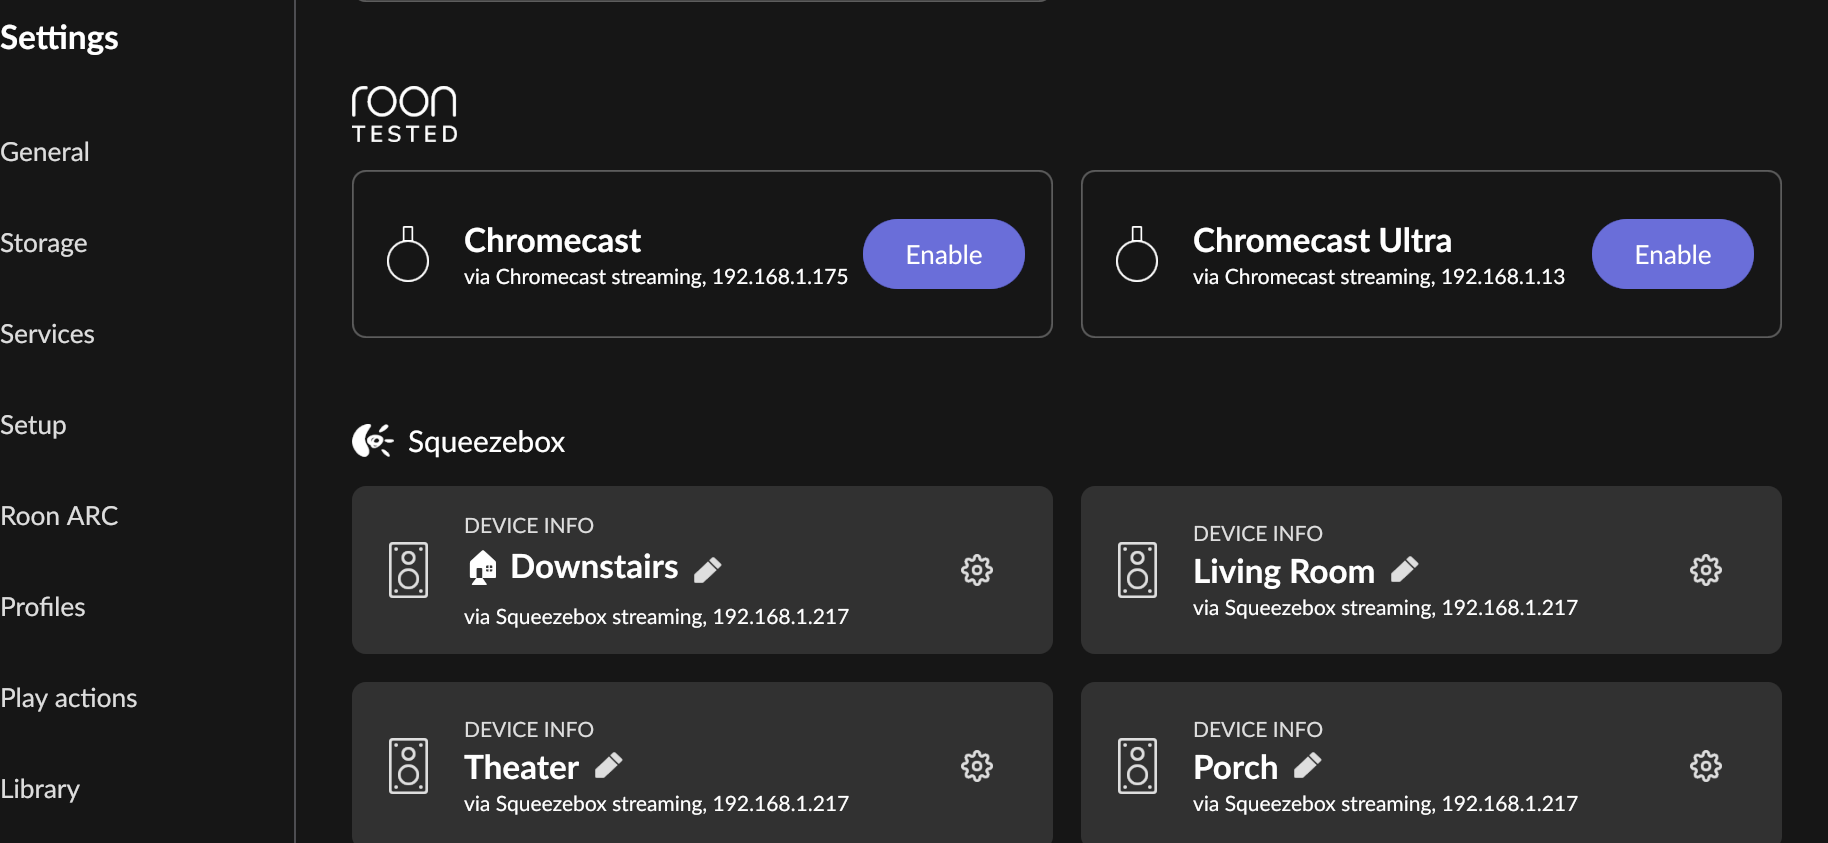1828x843 pixels.
Task: Open Roon ARC settings
Action: (x=59, y=516)
